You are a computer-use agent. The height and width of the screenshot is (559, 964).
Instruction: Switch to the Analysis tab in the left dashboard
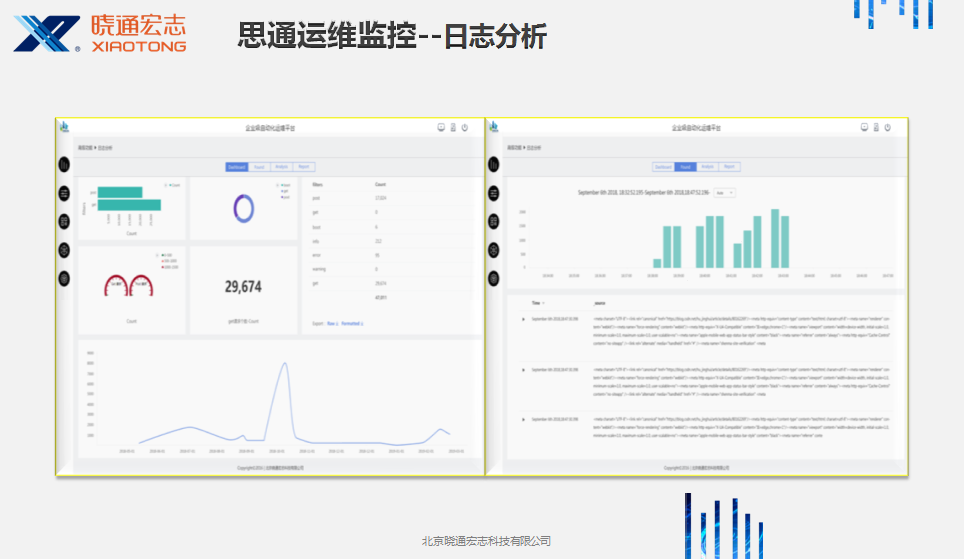[x=280, y=167]
